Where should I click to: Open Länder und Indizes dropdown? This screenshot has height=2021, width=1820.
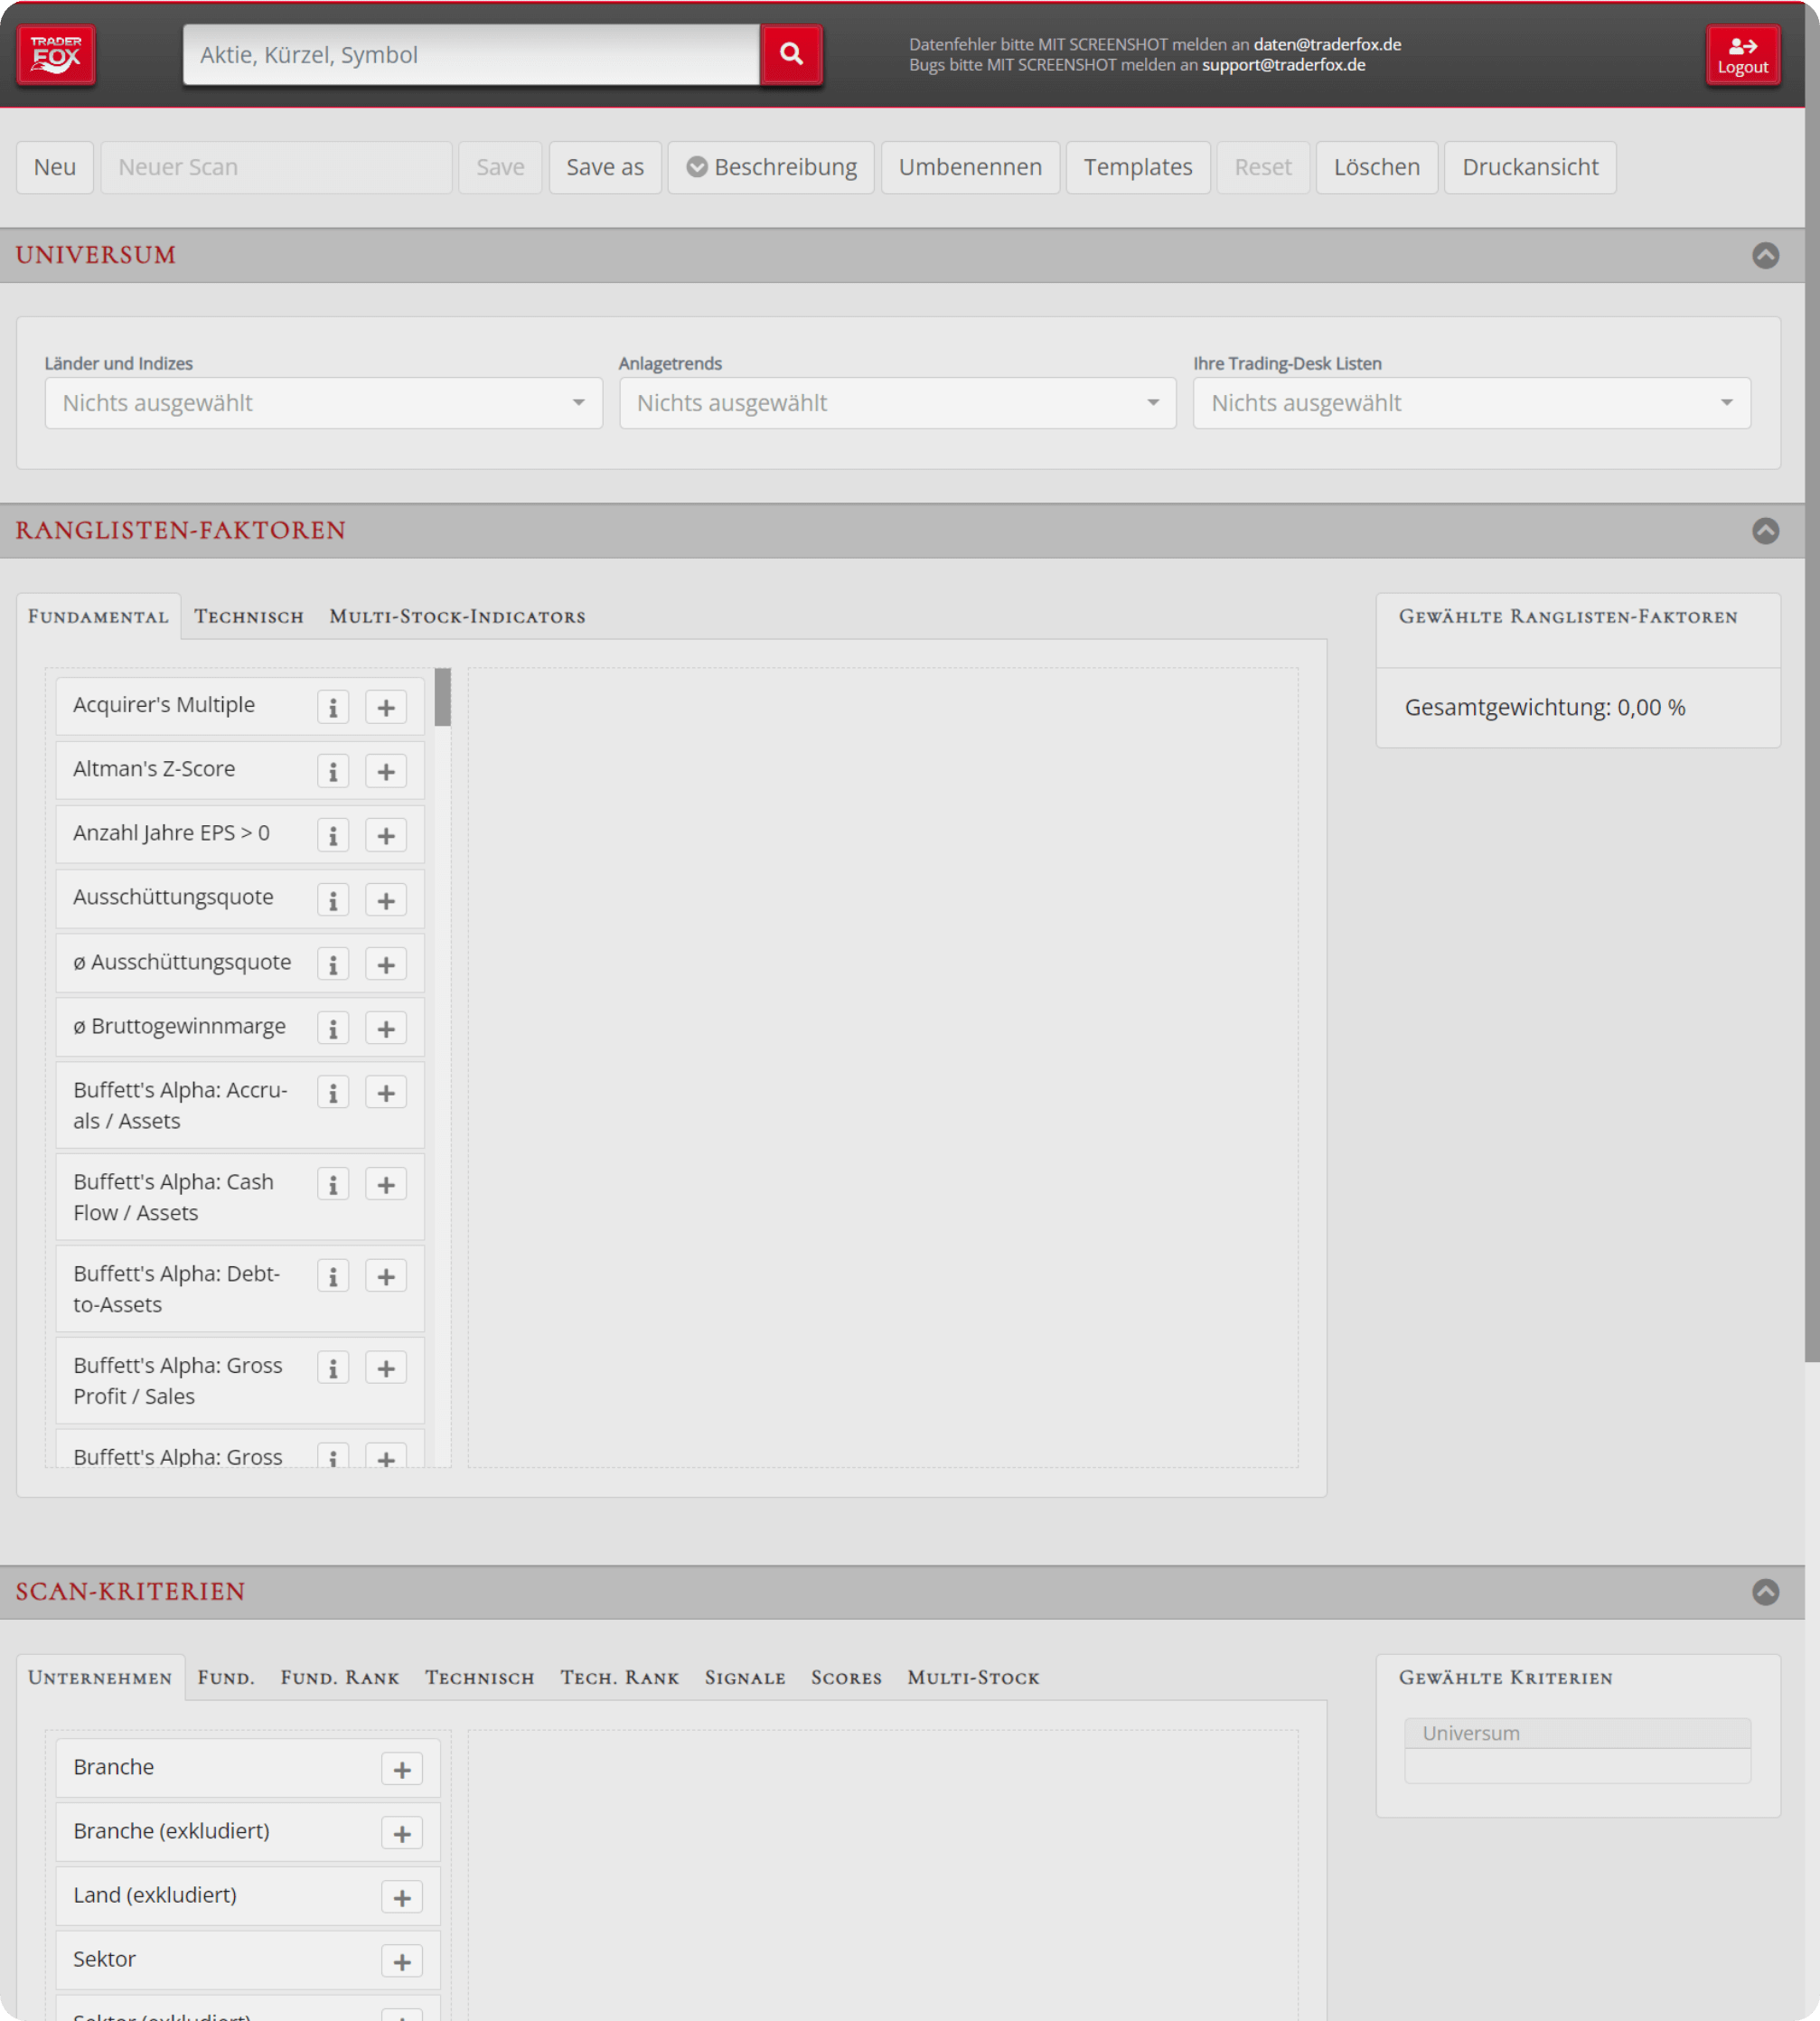point(323,403)
